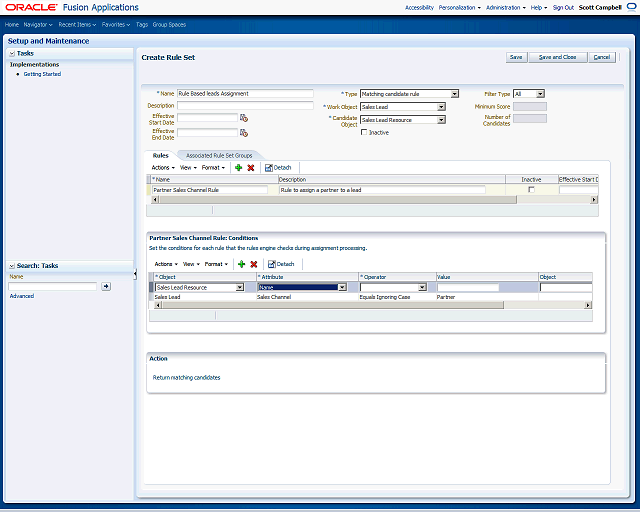Open the Getting Started link

(x=42, y=74)
